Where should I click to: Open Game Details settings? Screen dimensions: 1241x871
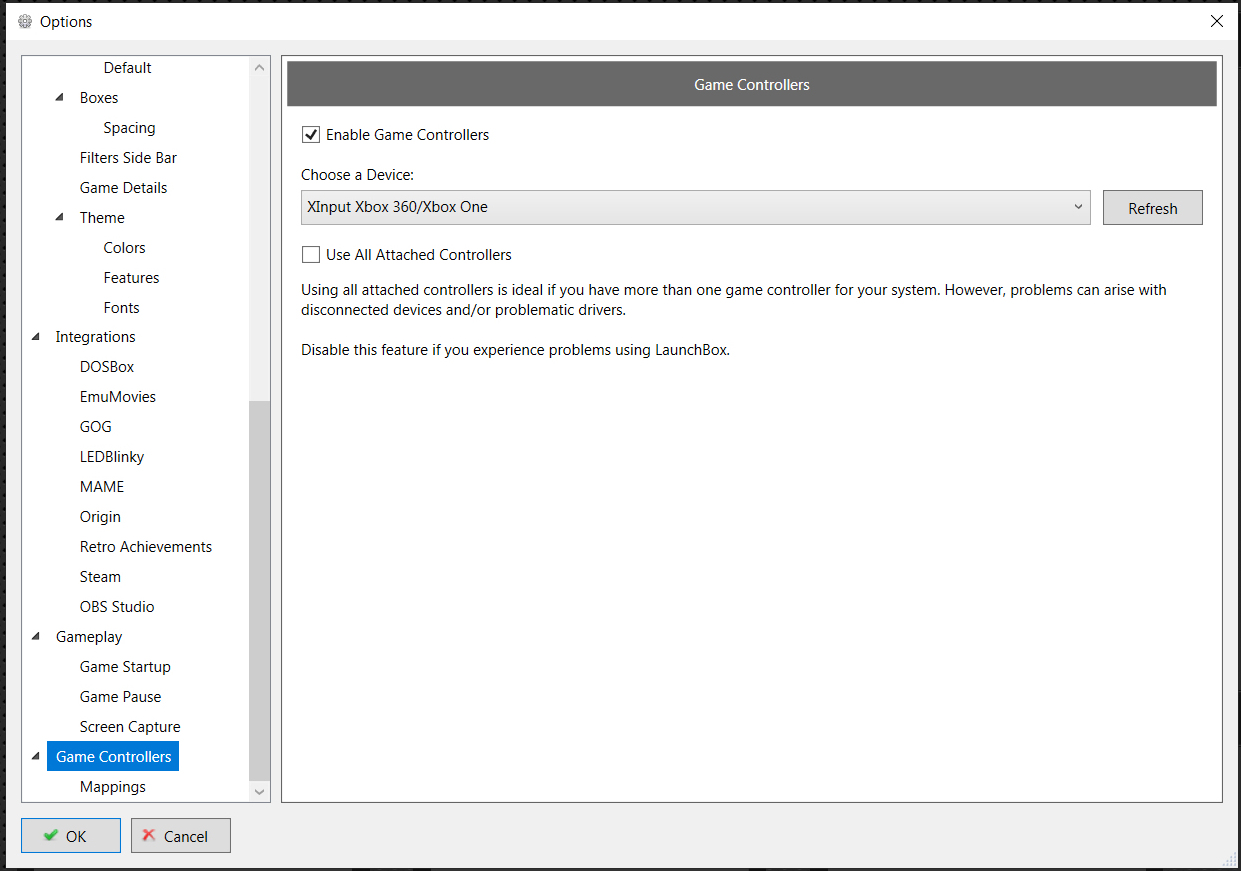point(123,188)
